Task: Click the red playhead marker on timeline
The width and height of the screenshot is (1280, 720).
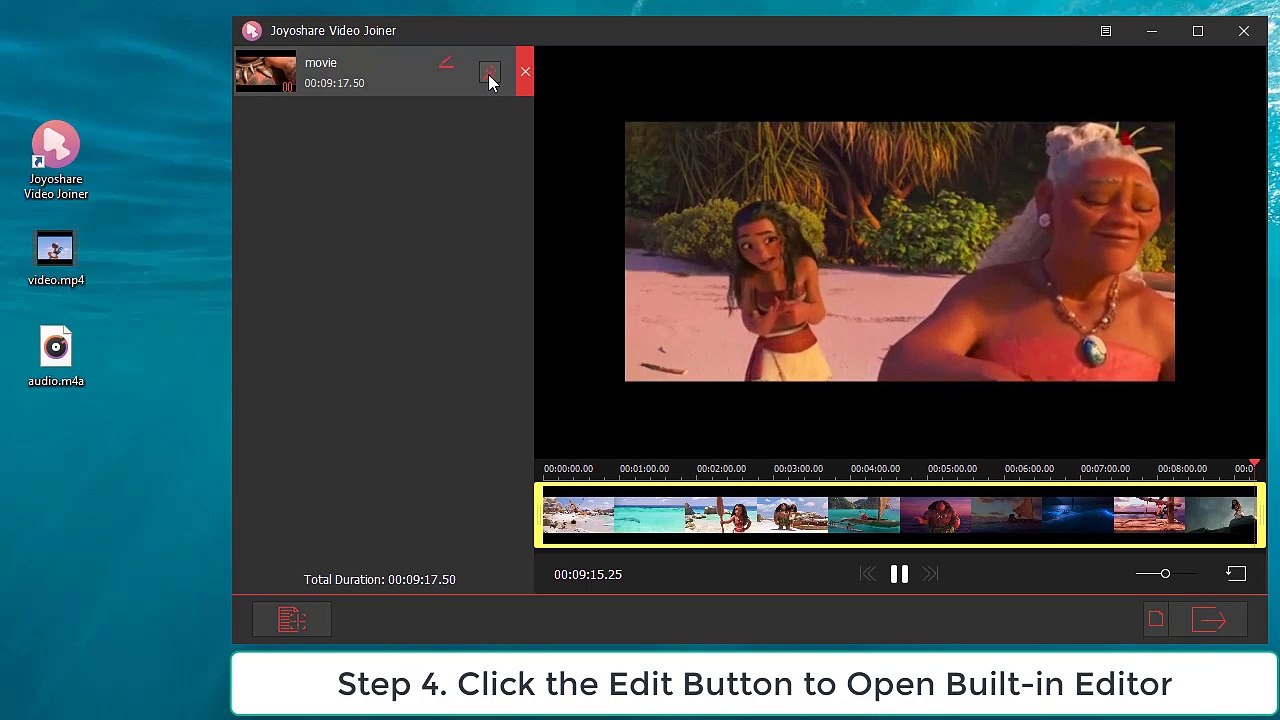Action: coord(1254,464)
